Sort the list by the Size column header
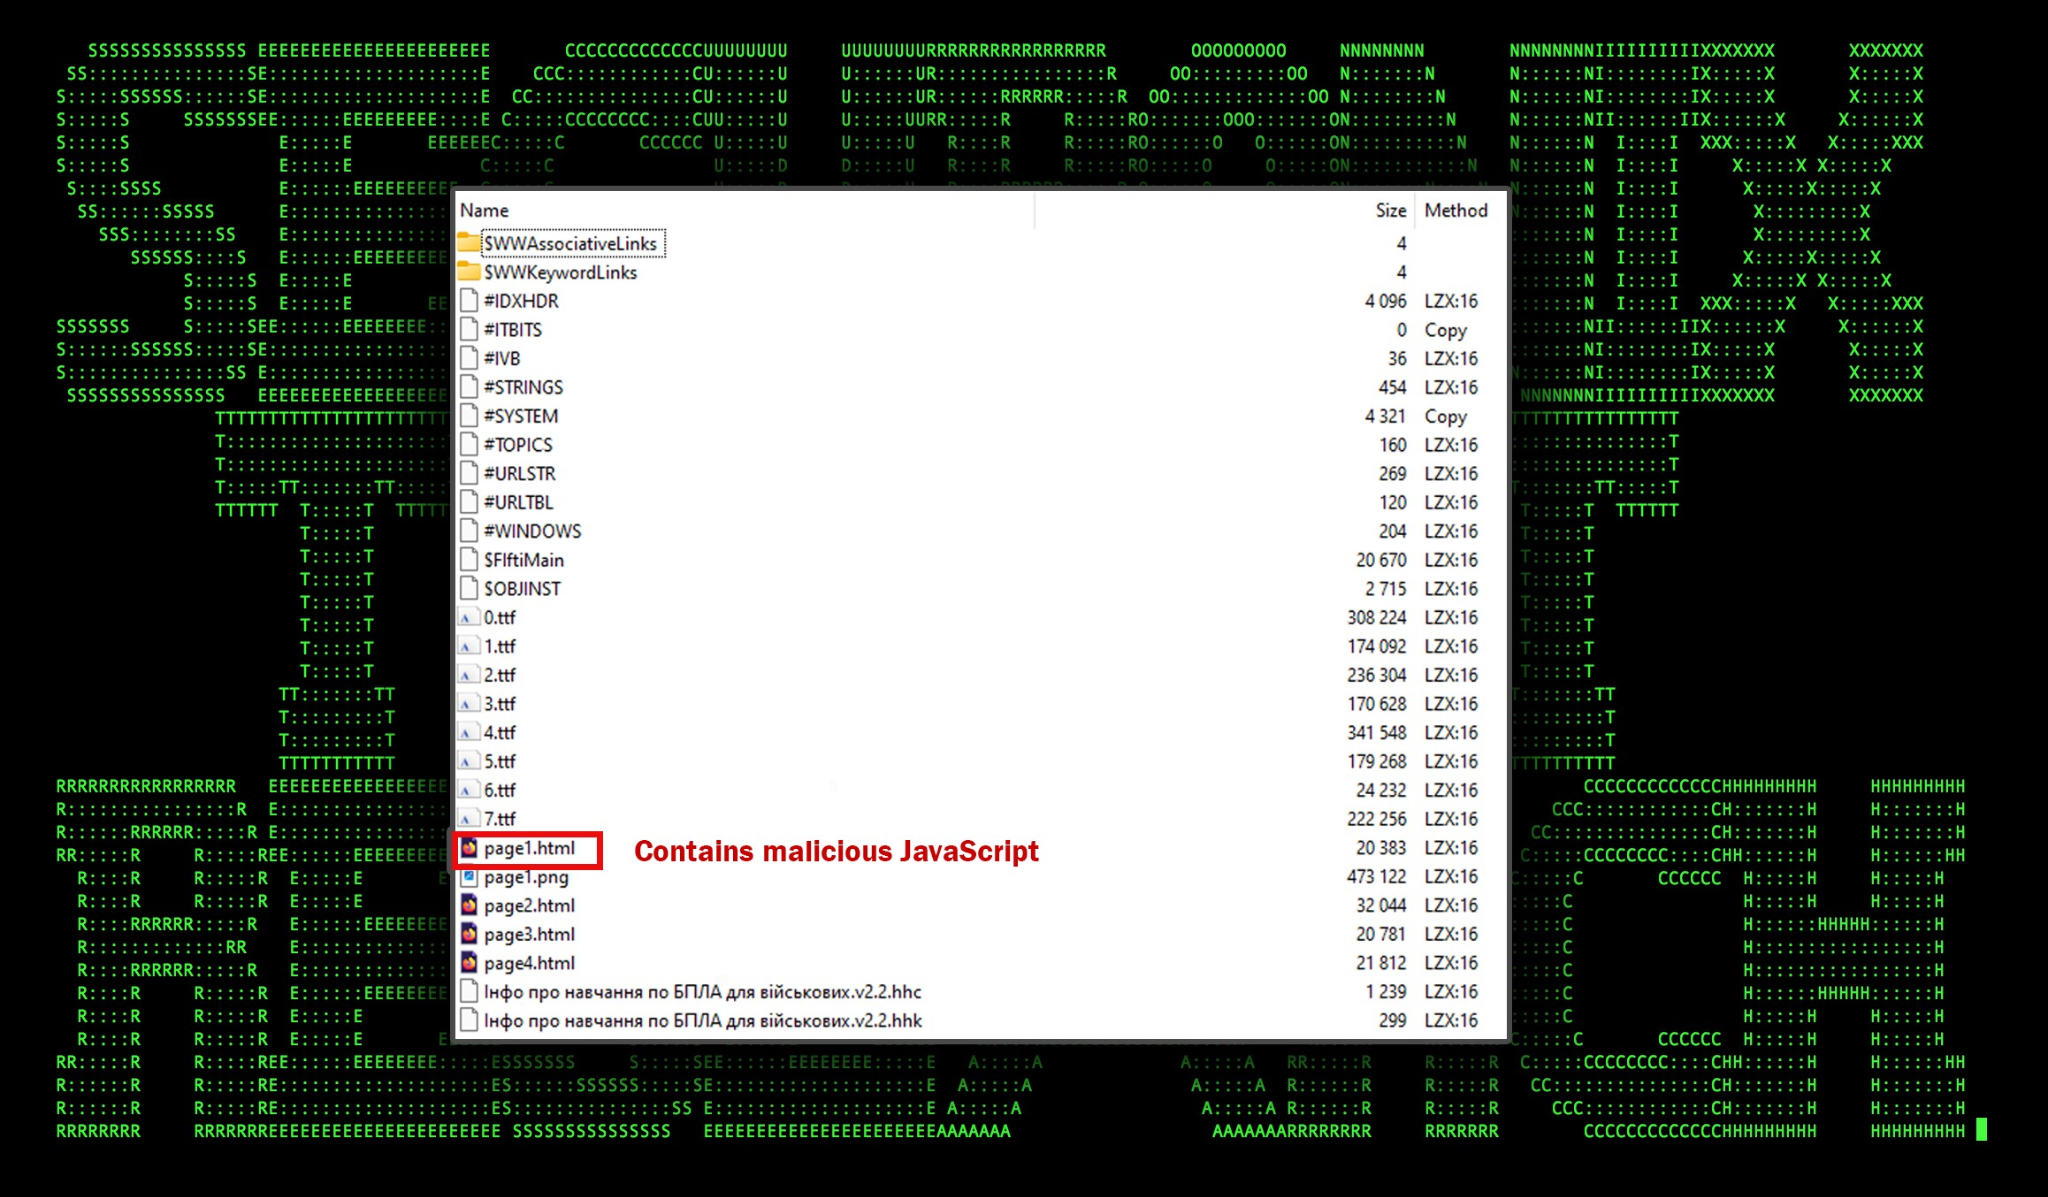The width and height of the screenshot is (2048, 1197). [x=1390, y=211]
